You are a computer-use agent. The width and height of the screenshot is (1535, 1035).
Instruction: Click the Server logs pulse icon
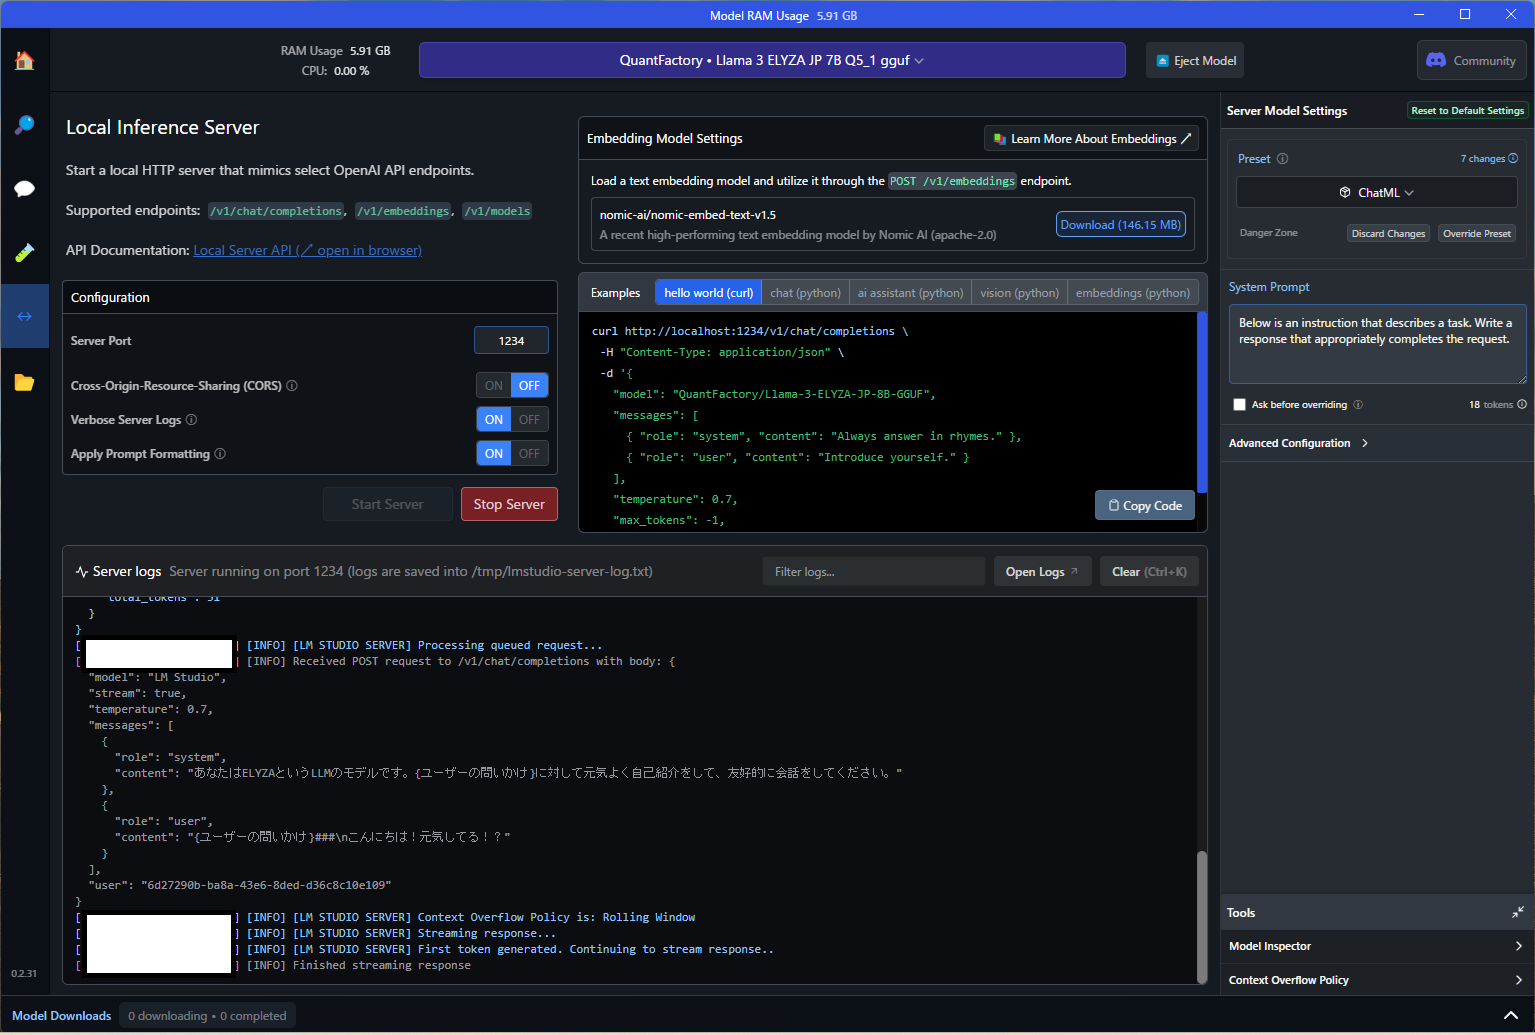click(82, 572)
